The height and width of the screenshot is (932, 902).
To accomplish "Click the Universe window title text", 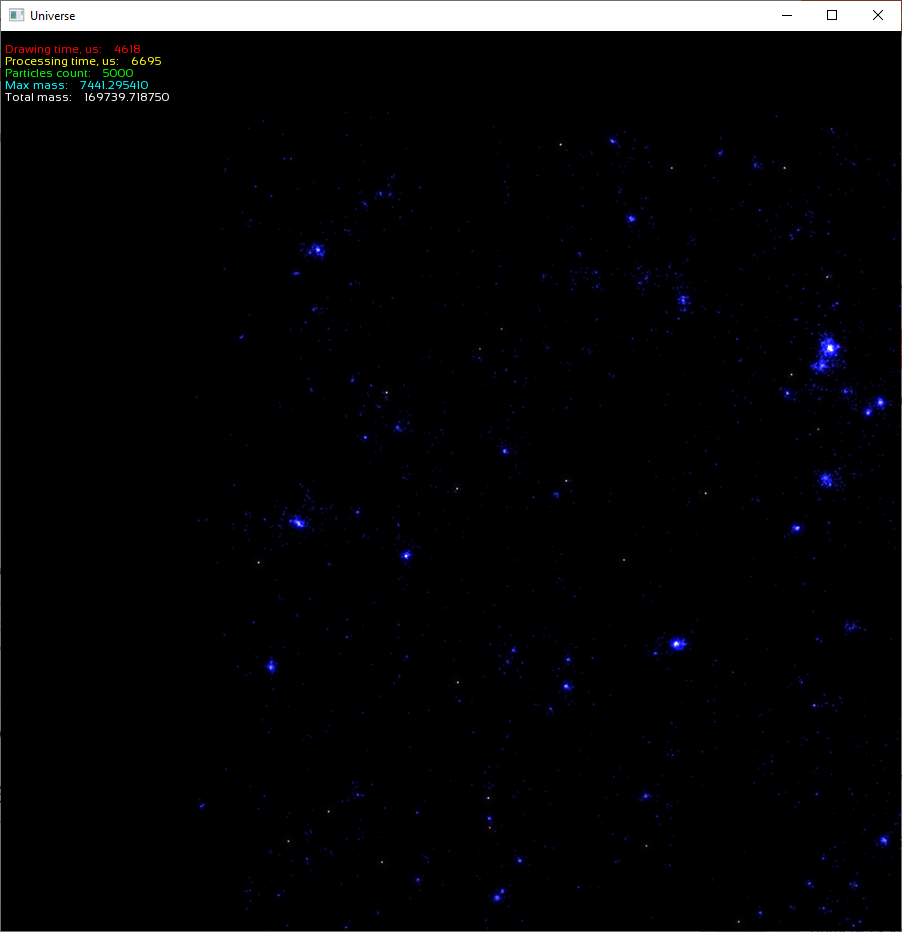I will click(52, 15).
